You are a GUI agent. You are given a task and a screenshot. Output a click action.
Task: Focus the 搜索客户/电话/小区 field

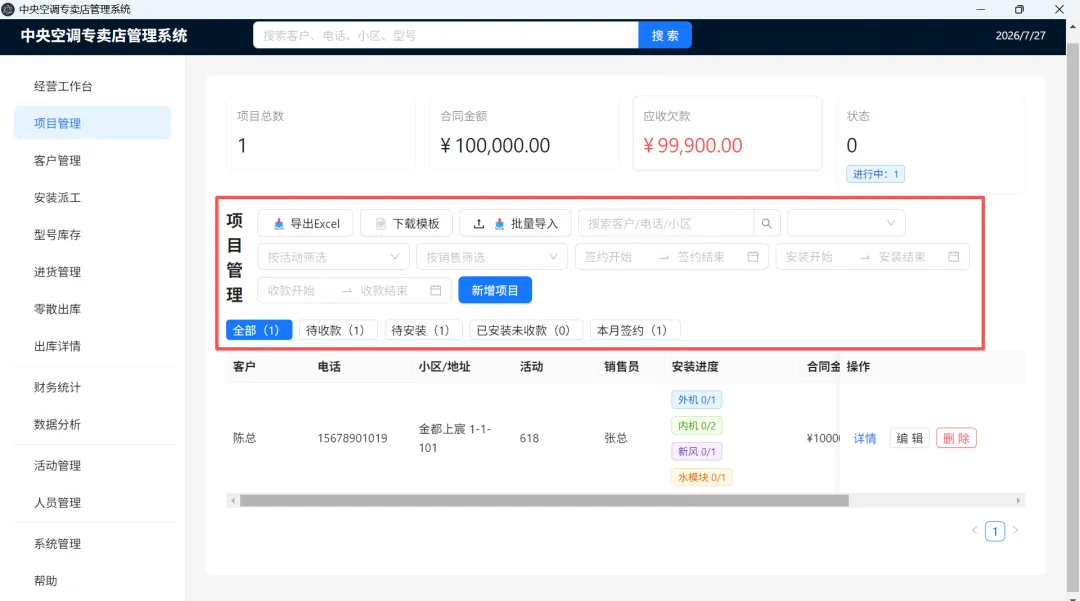666,224
